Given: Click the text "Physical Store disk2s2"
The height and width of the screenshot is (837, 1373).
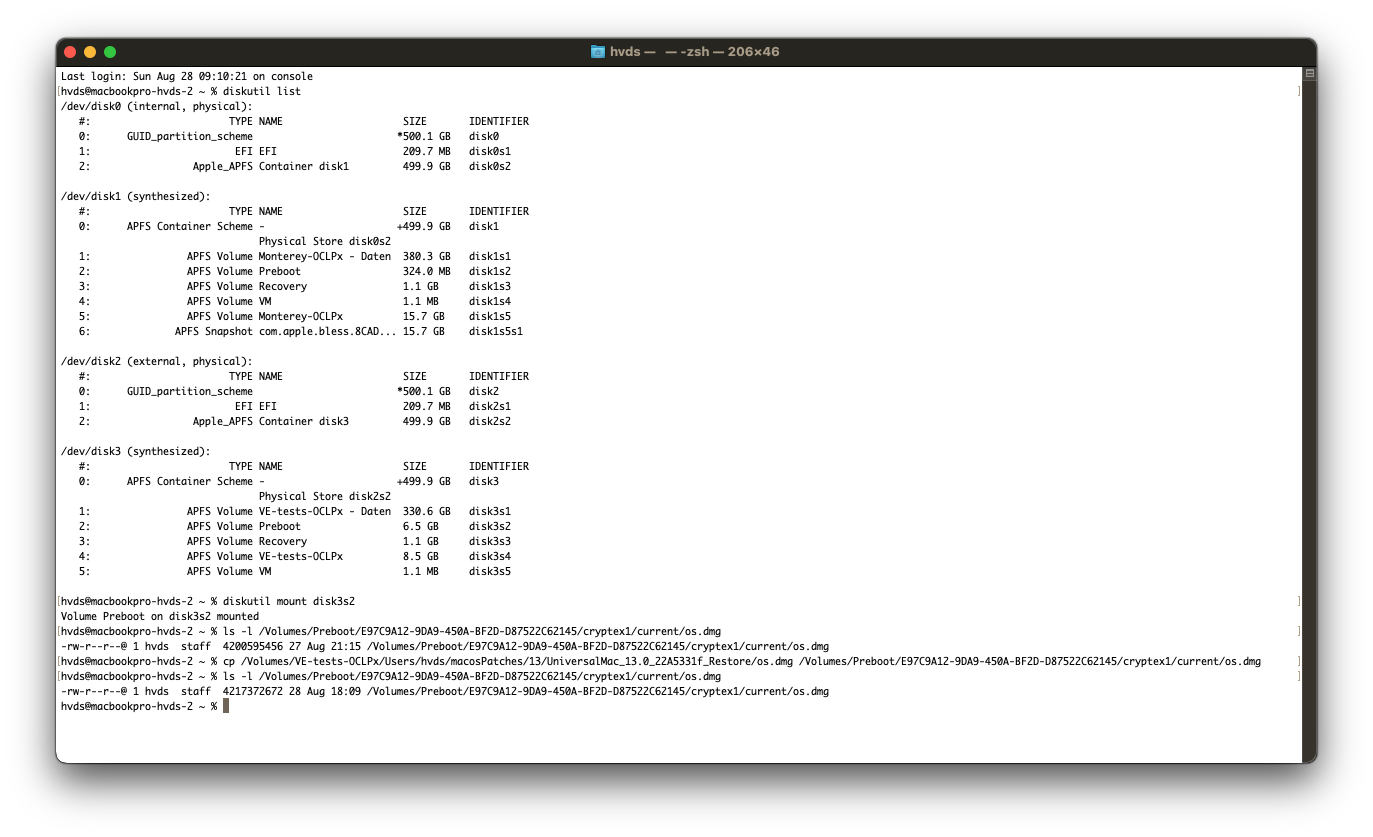Looking at the screenshot, I should 325,496.
